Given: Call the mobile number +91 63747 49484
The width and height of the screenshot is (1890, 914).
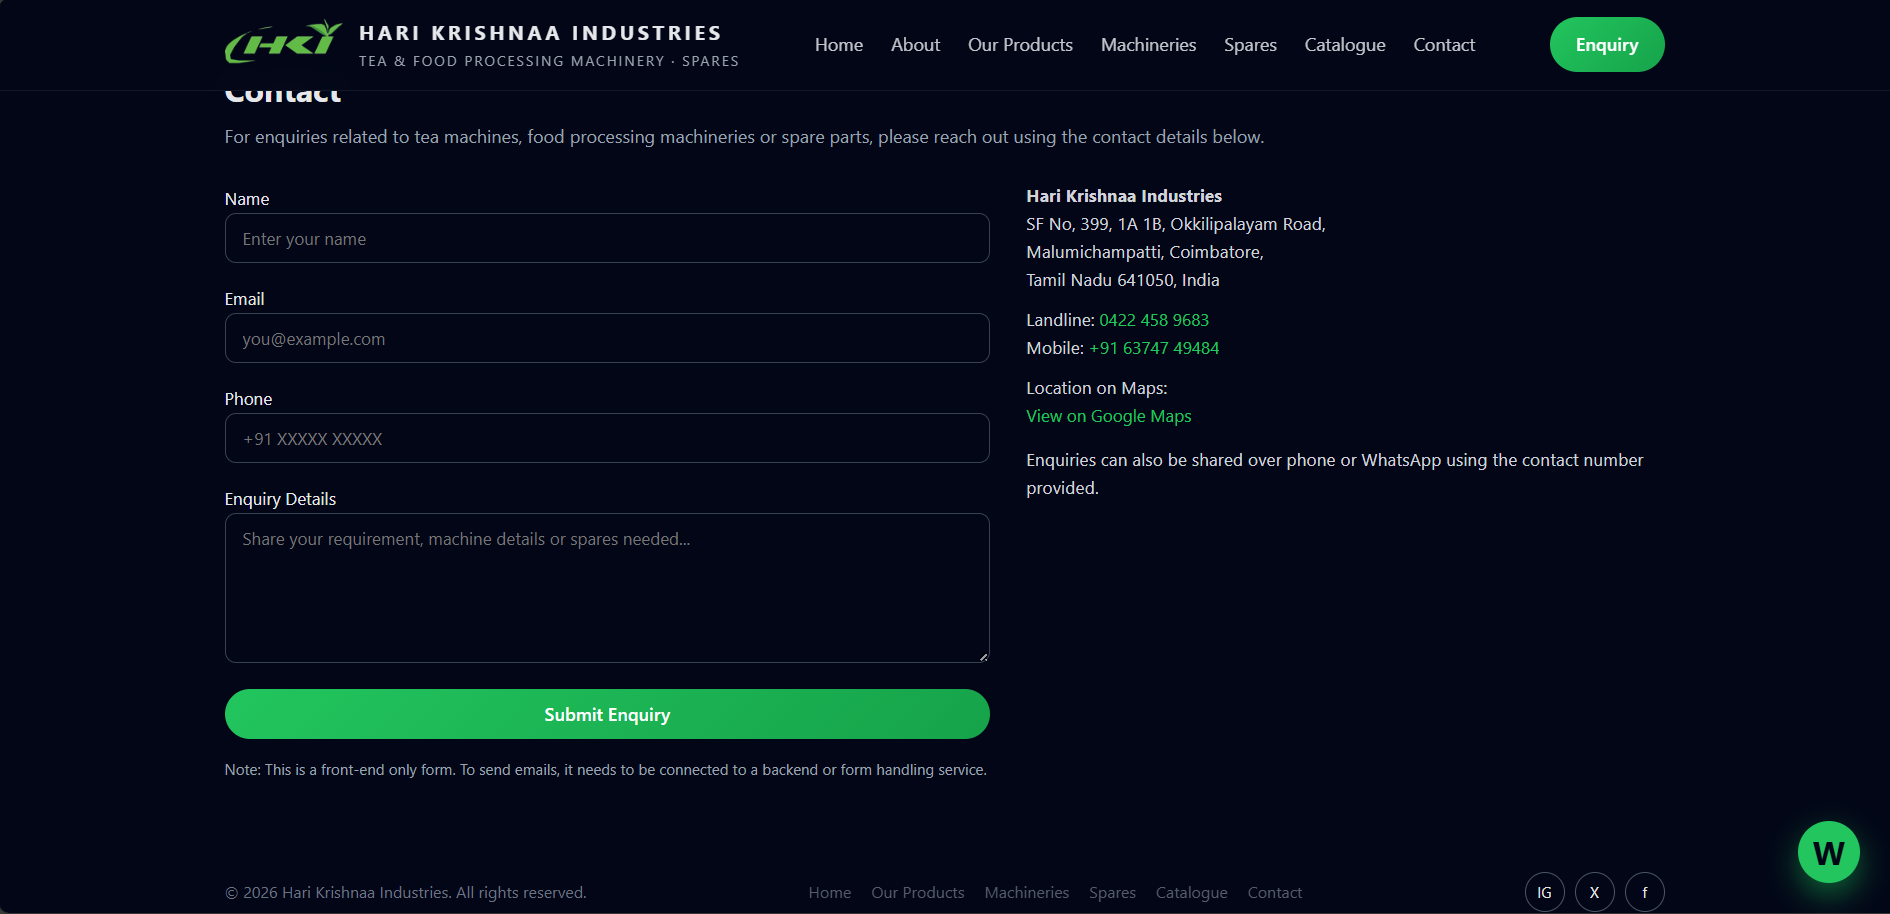Looking at the screenshot, I should click(x=1154, y=348).
